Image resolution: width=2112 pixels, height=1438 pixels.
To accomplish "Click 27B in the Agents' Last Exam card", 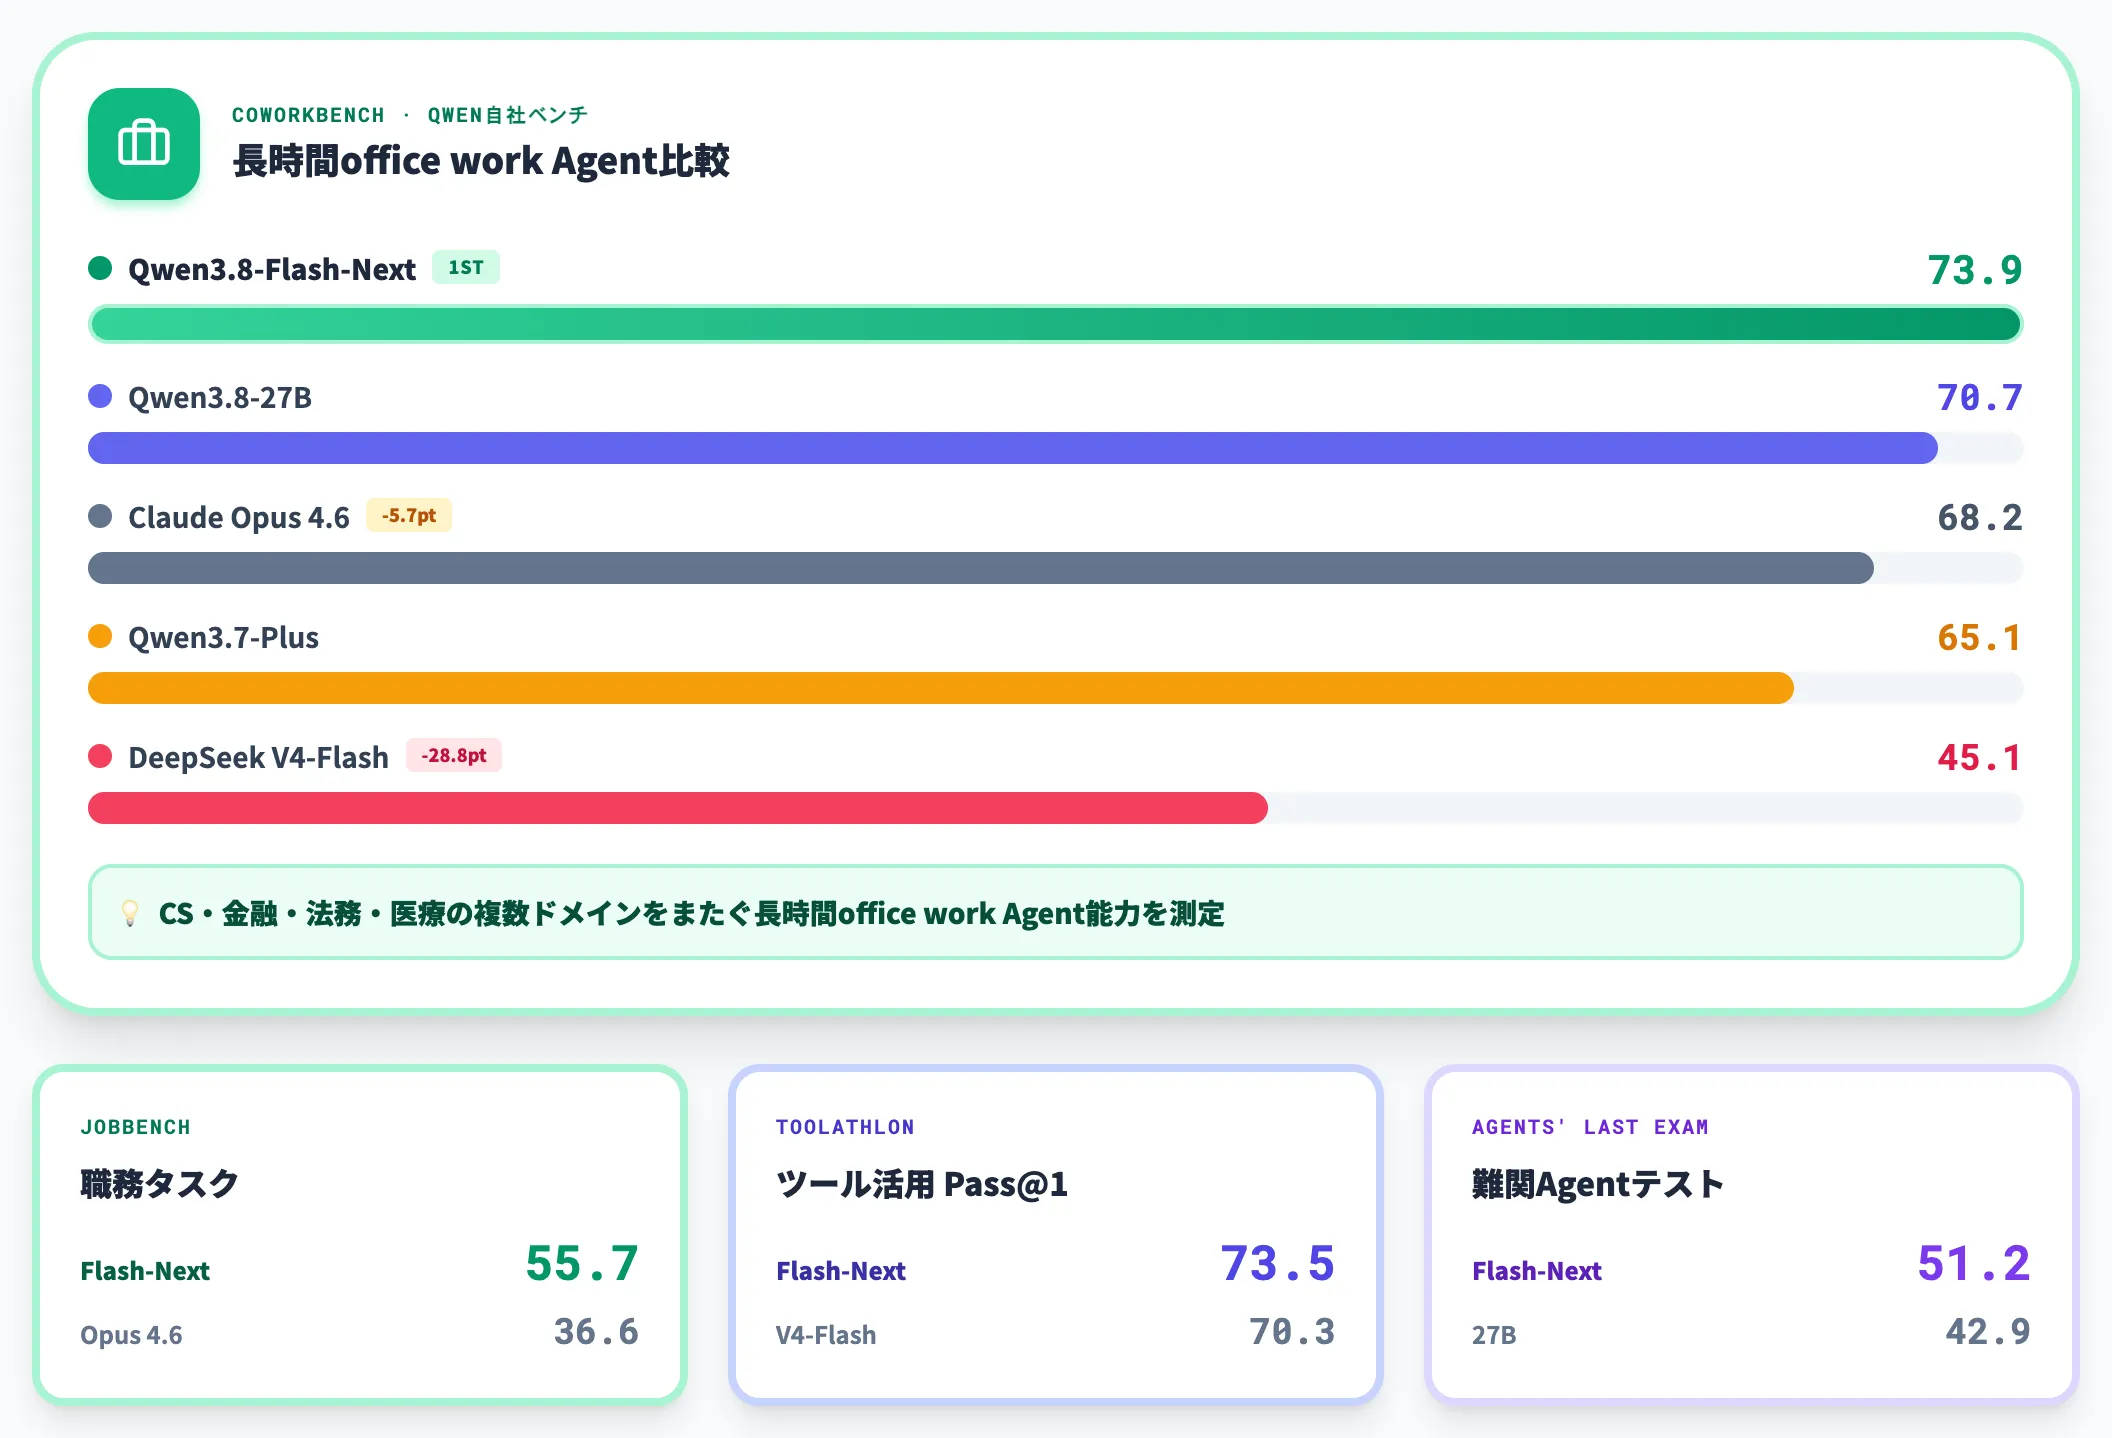I will 1494,1335.
